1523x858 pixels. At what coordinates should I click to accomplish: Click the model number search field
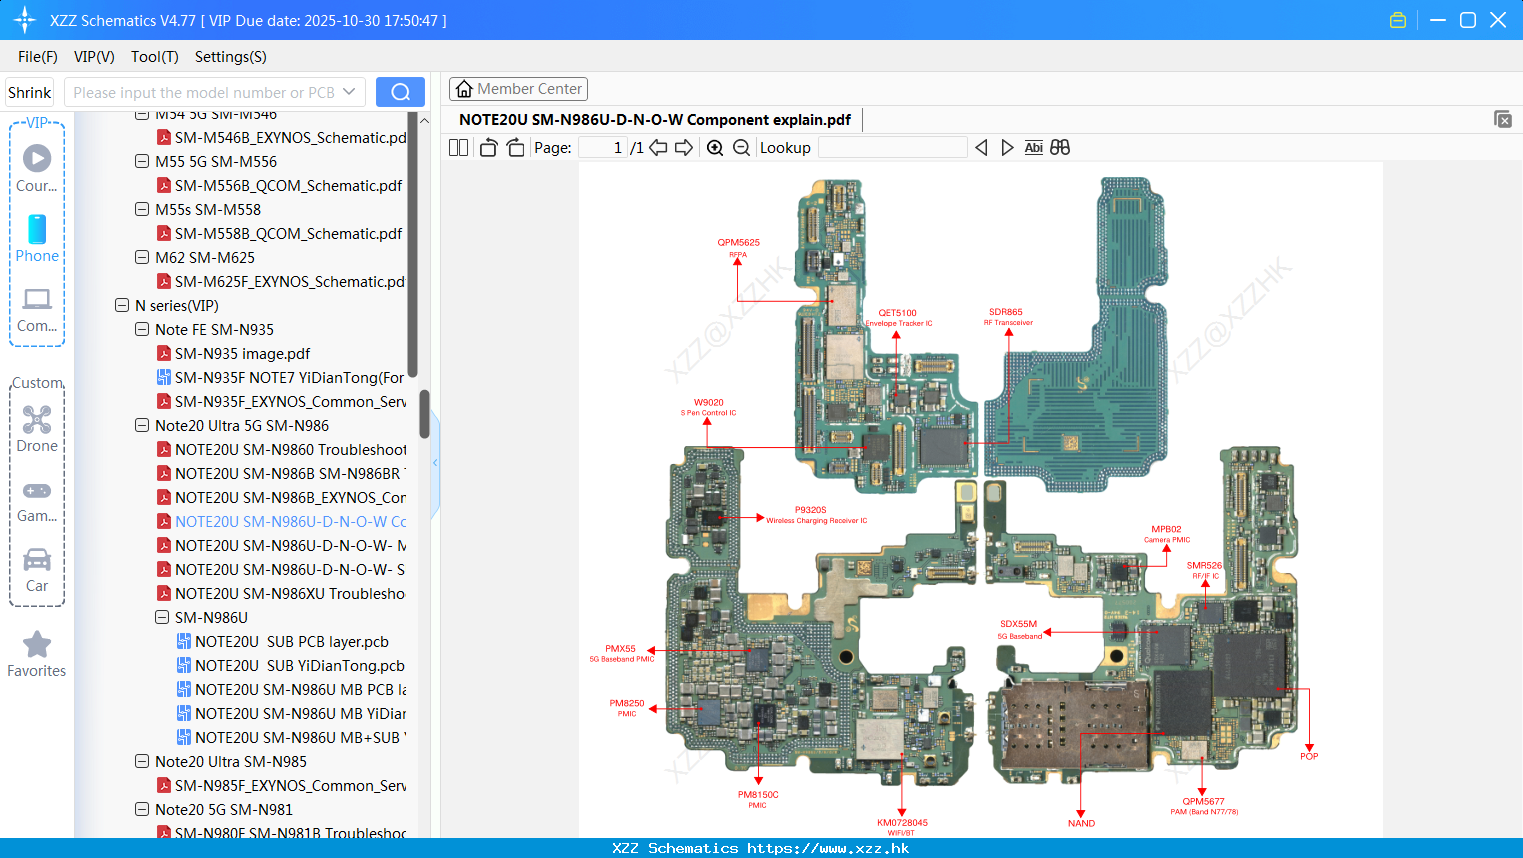click(x=204, y=92)
